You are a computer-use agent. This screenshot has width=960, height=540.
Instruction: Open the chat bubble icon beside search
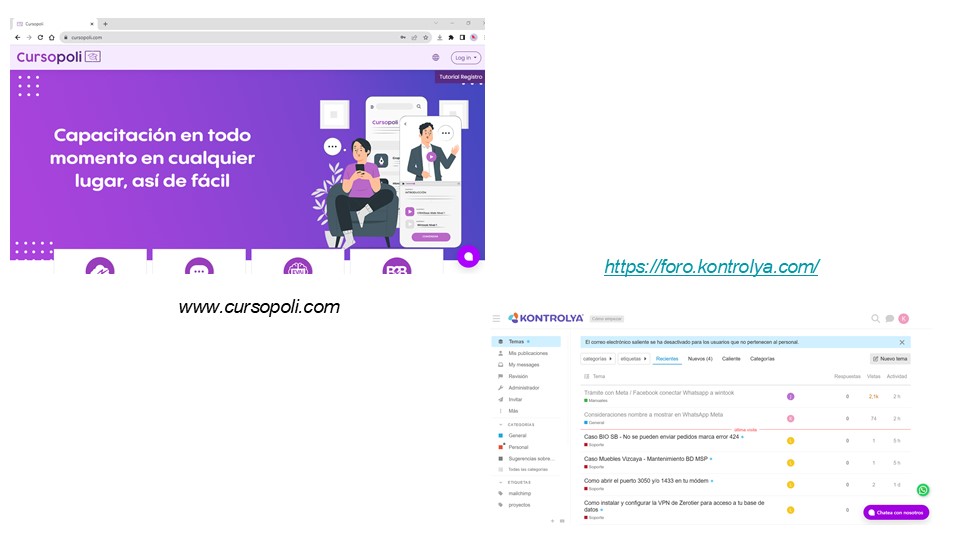coord(889,319)
